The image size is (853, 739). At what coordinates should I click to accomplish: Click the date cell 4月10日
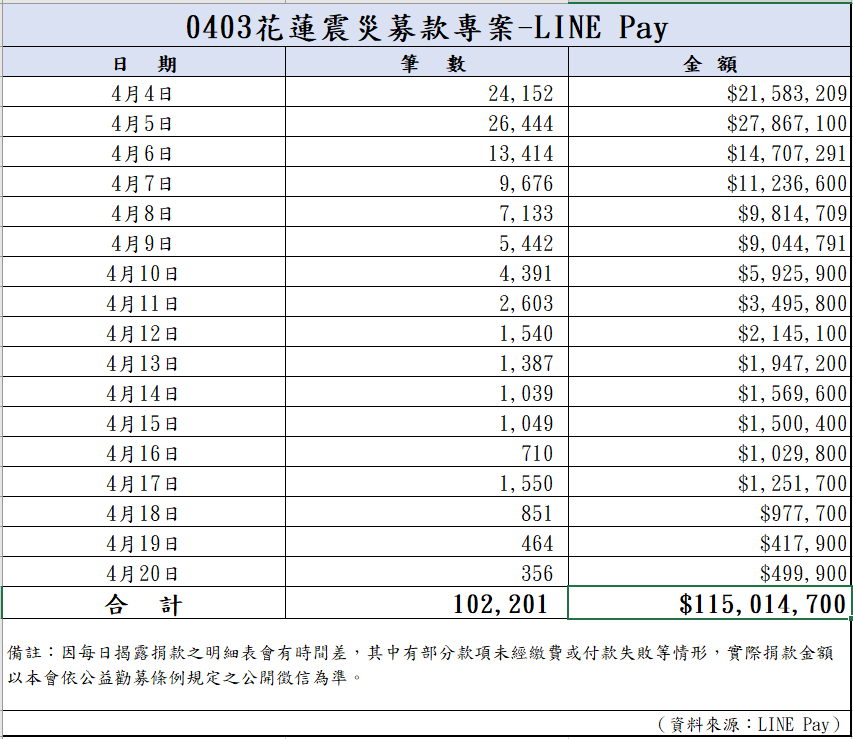pos(144,272)
